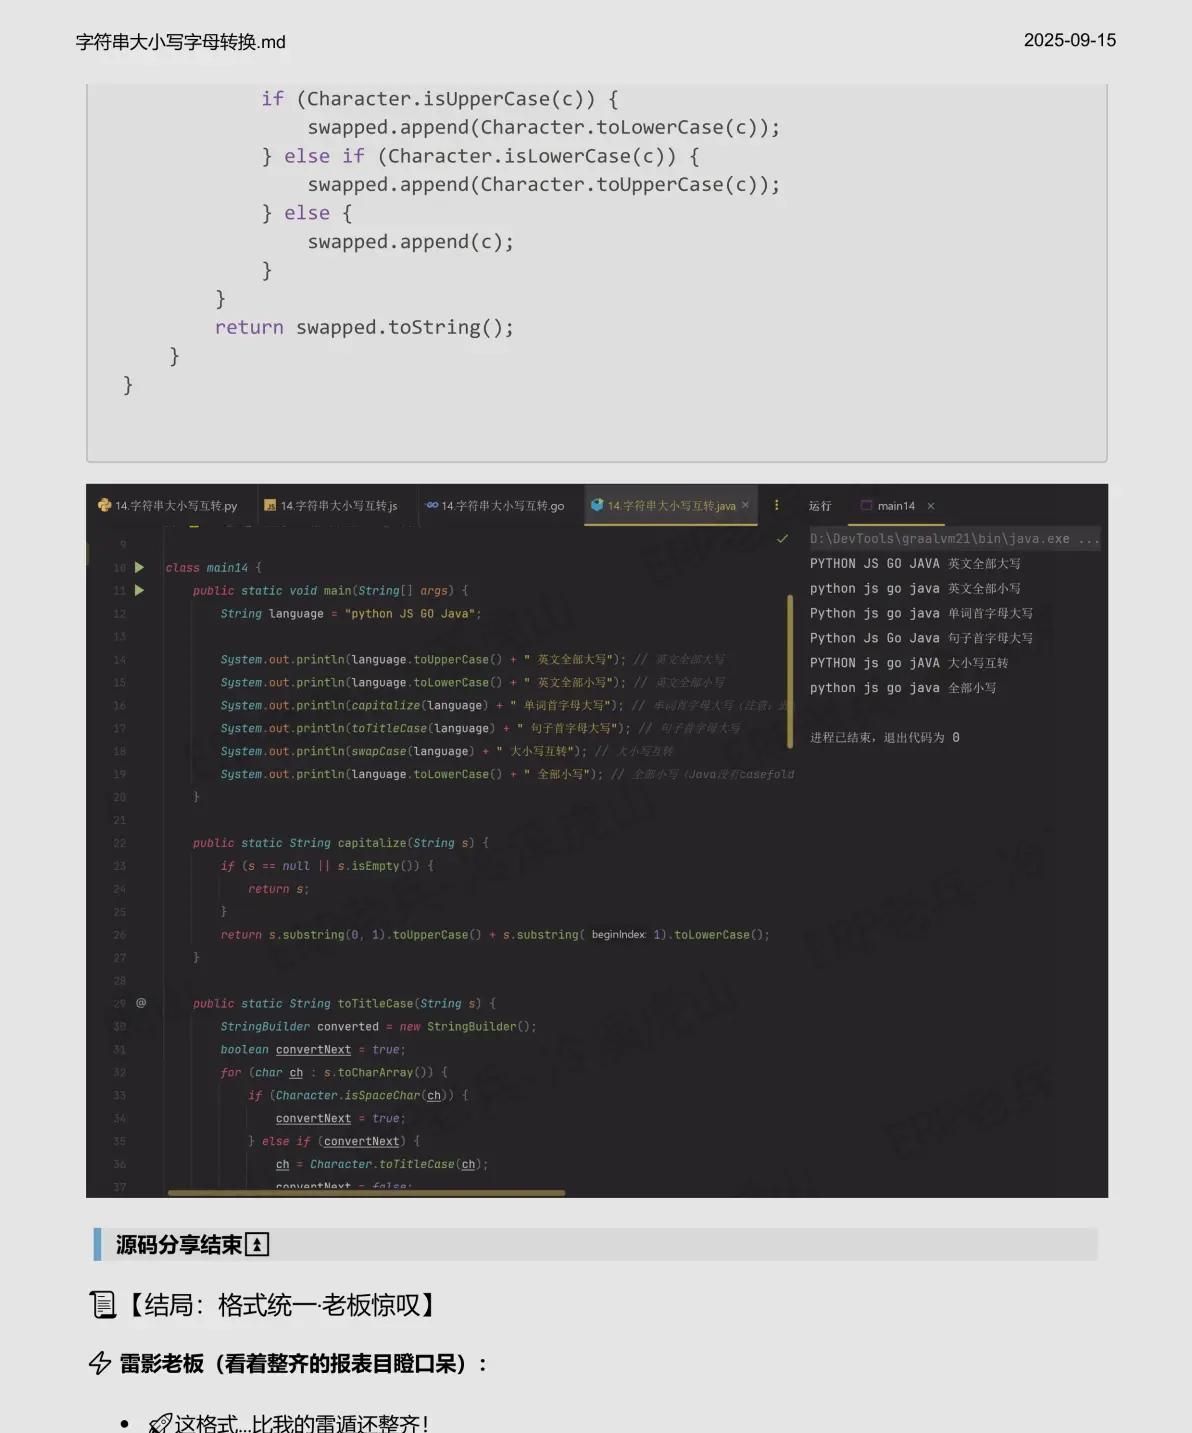Click the upward arrow icon after 源码分享结束
The height and width of the screenshot is (1433, 1192).
pos(257,1244)
